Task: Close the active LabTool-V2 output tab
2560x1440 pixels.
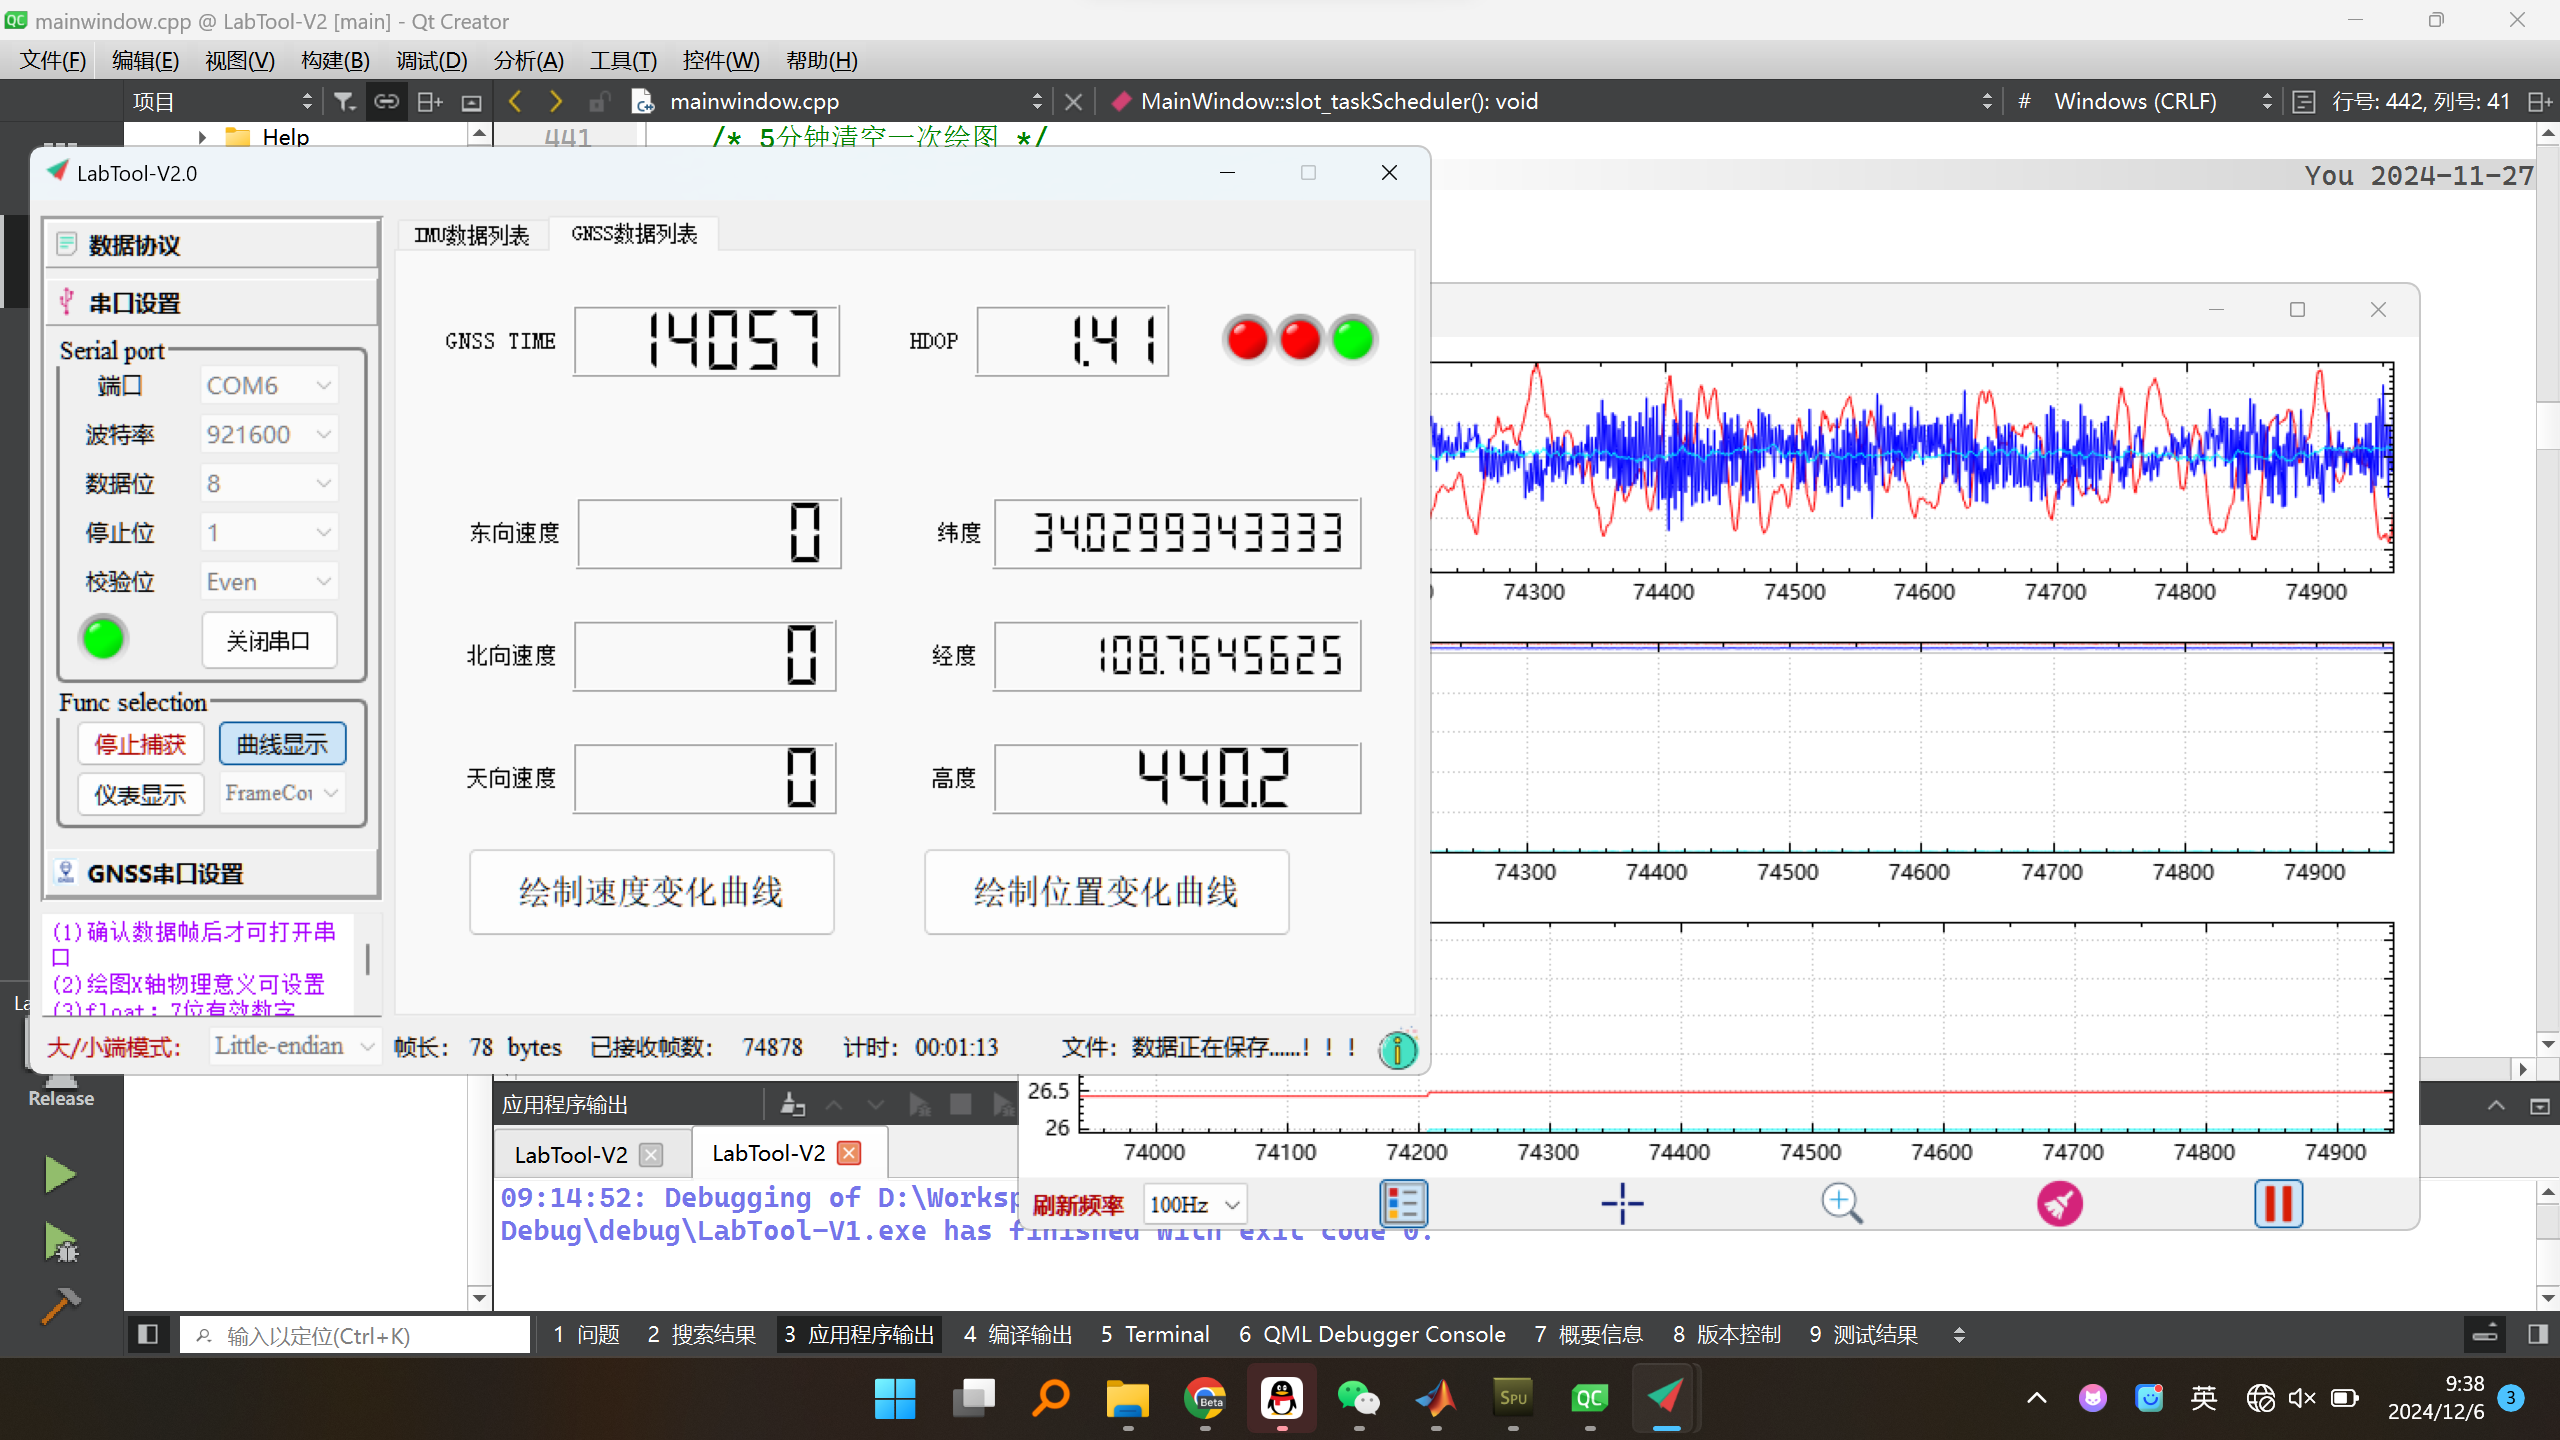Action: tap(849, 1153)
